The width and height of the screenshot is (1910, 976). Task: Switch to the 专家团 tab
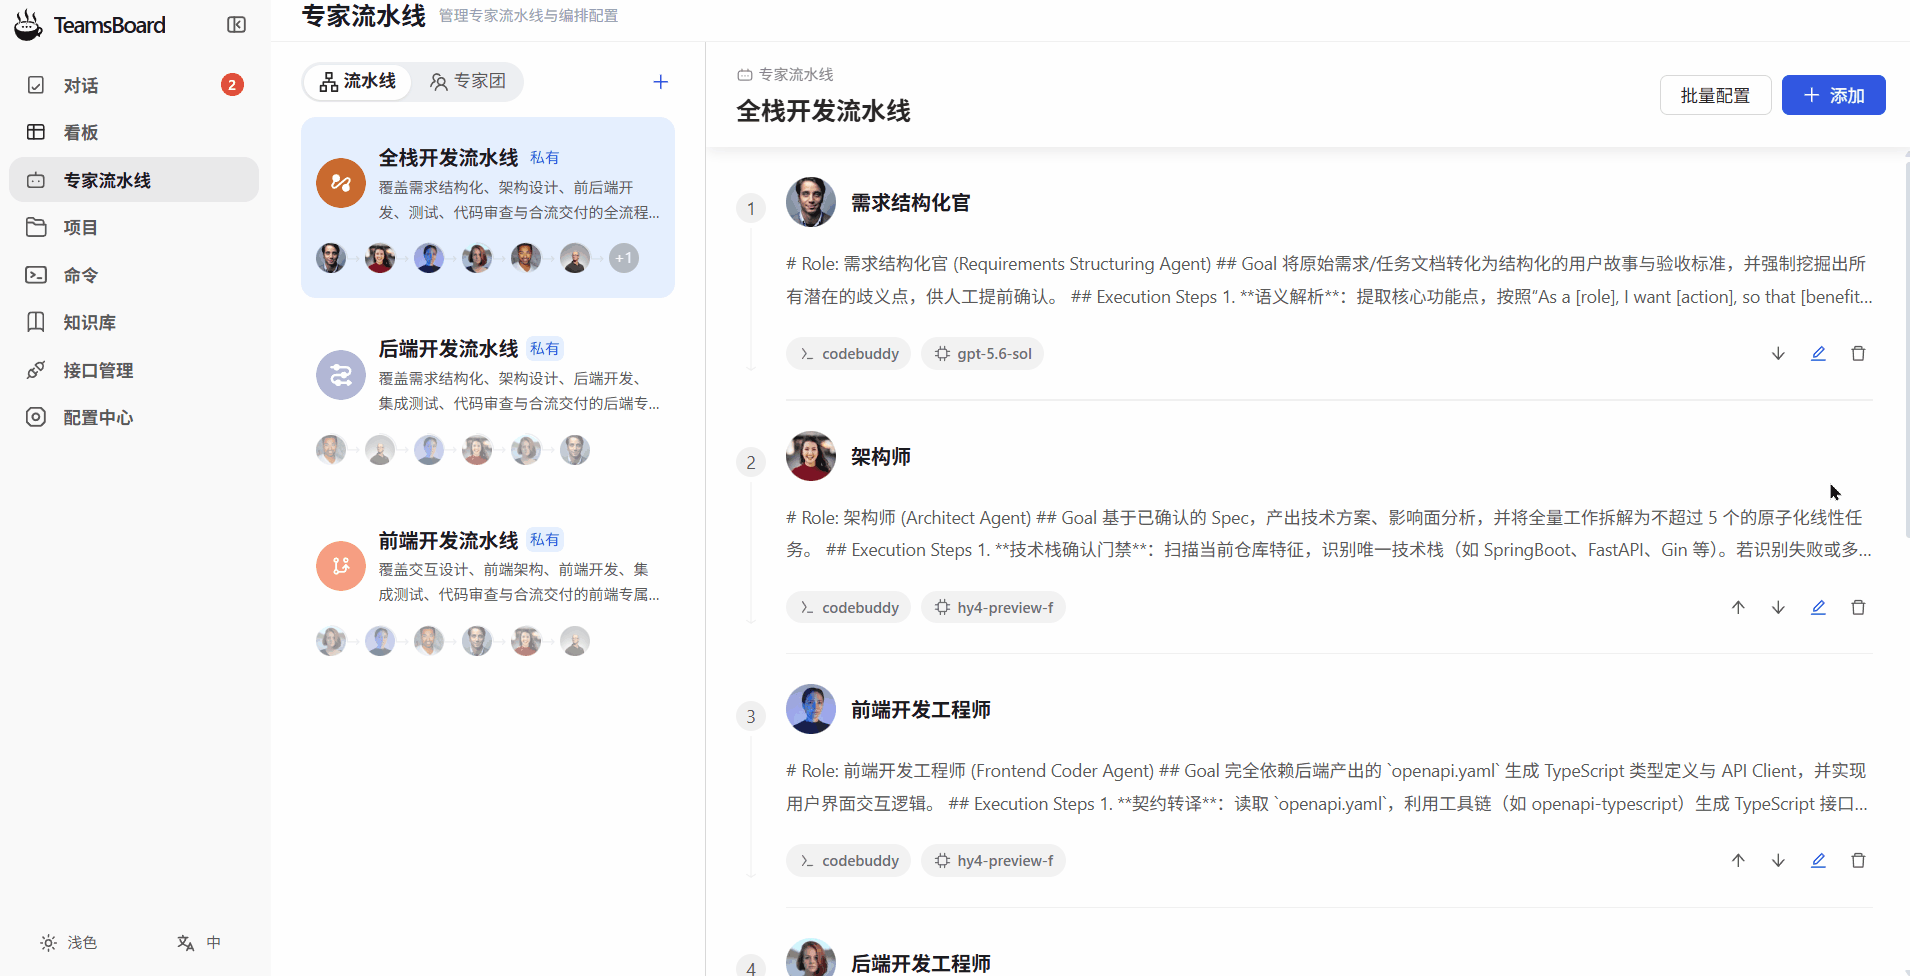[468, 81]
